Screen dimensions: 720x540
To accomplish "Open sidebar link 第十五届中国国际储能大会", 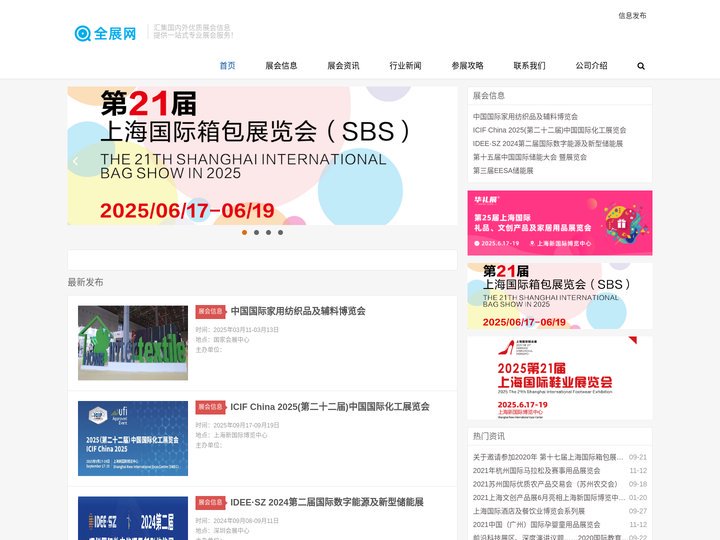I will pos(529,157).
